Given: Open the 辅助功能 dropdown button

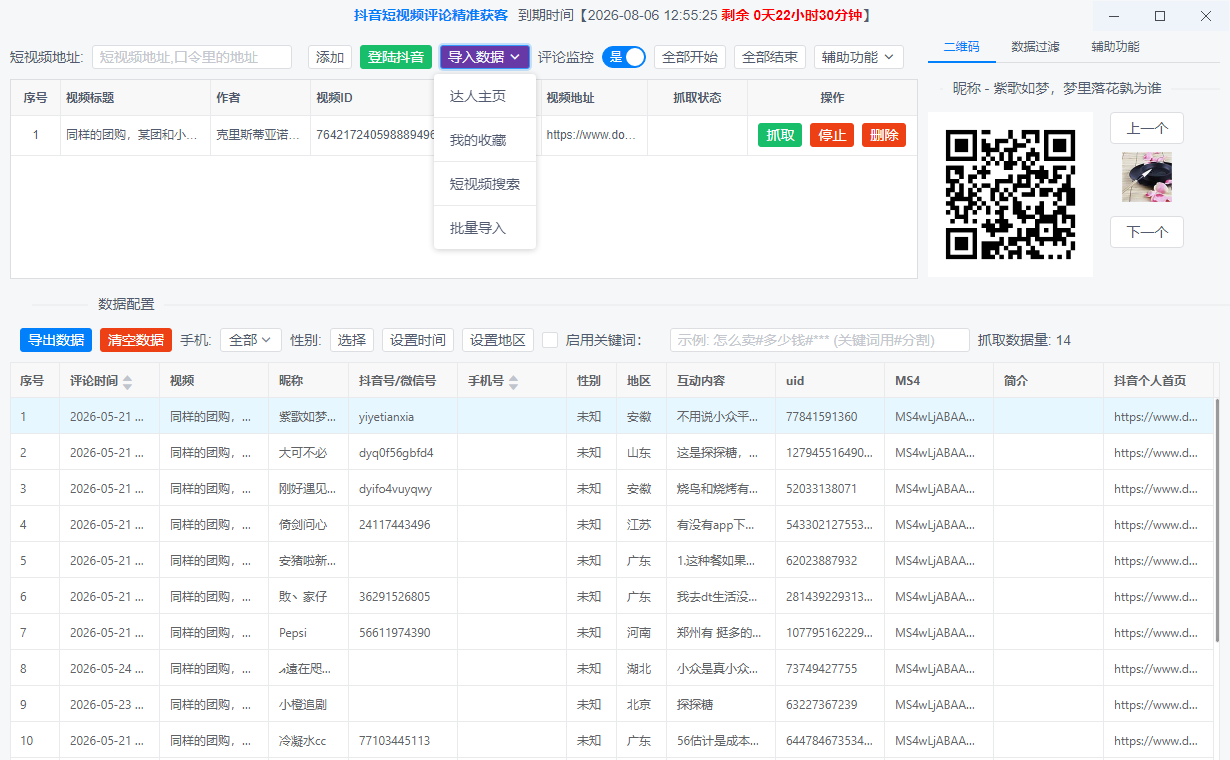Looking at the screenshot, I should tap(859, 57).
